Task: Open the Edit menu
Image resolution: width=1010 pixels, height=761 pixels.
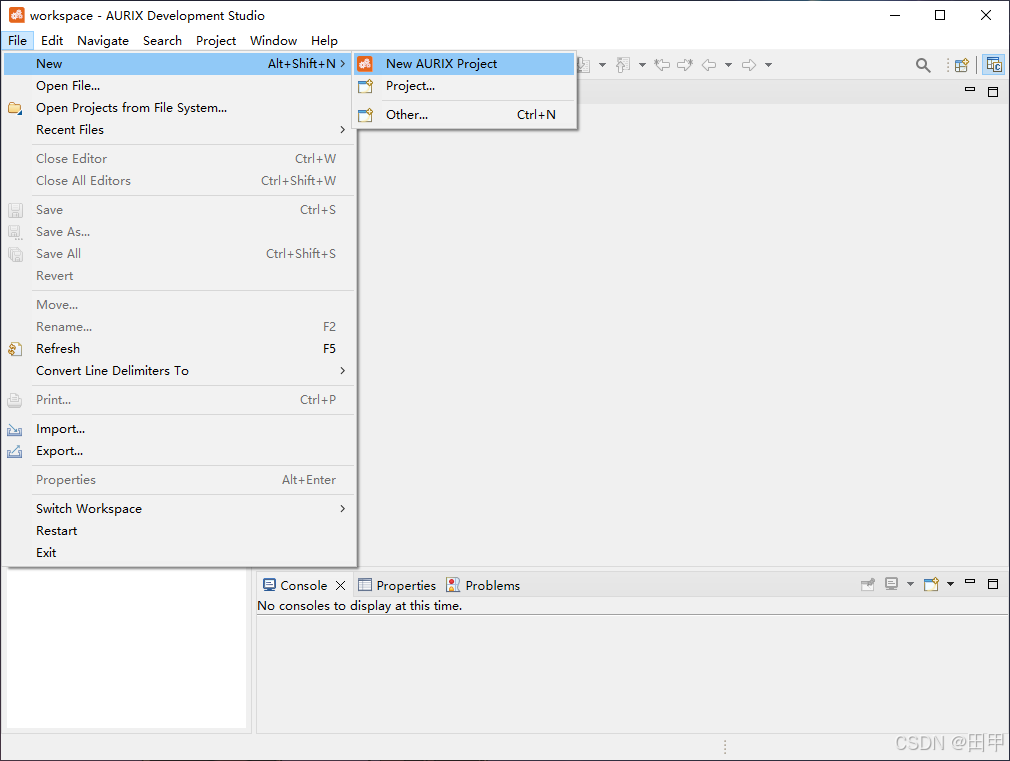Action: (x=52, y=41)
